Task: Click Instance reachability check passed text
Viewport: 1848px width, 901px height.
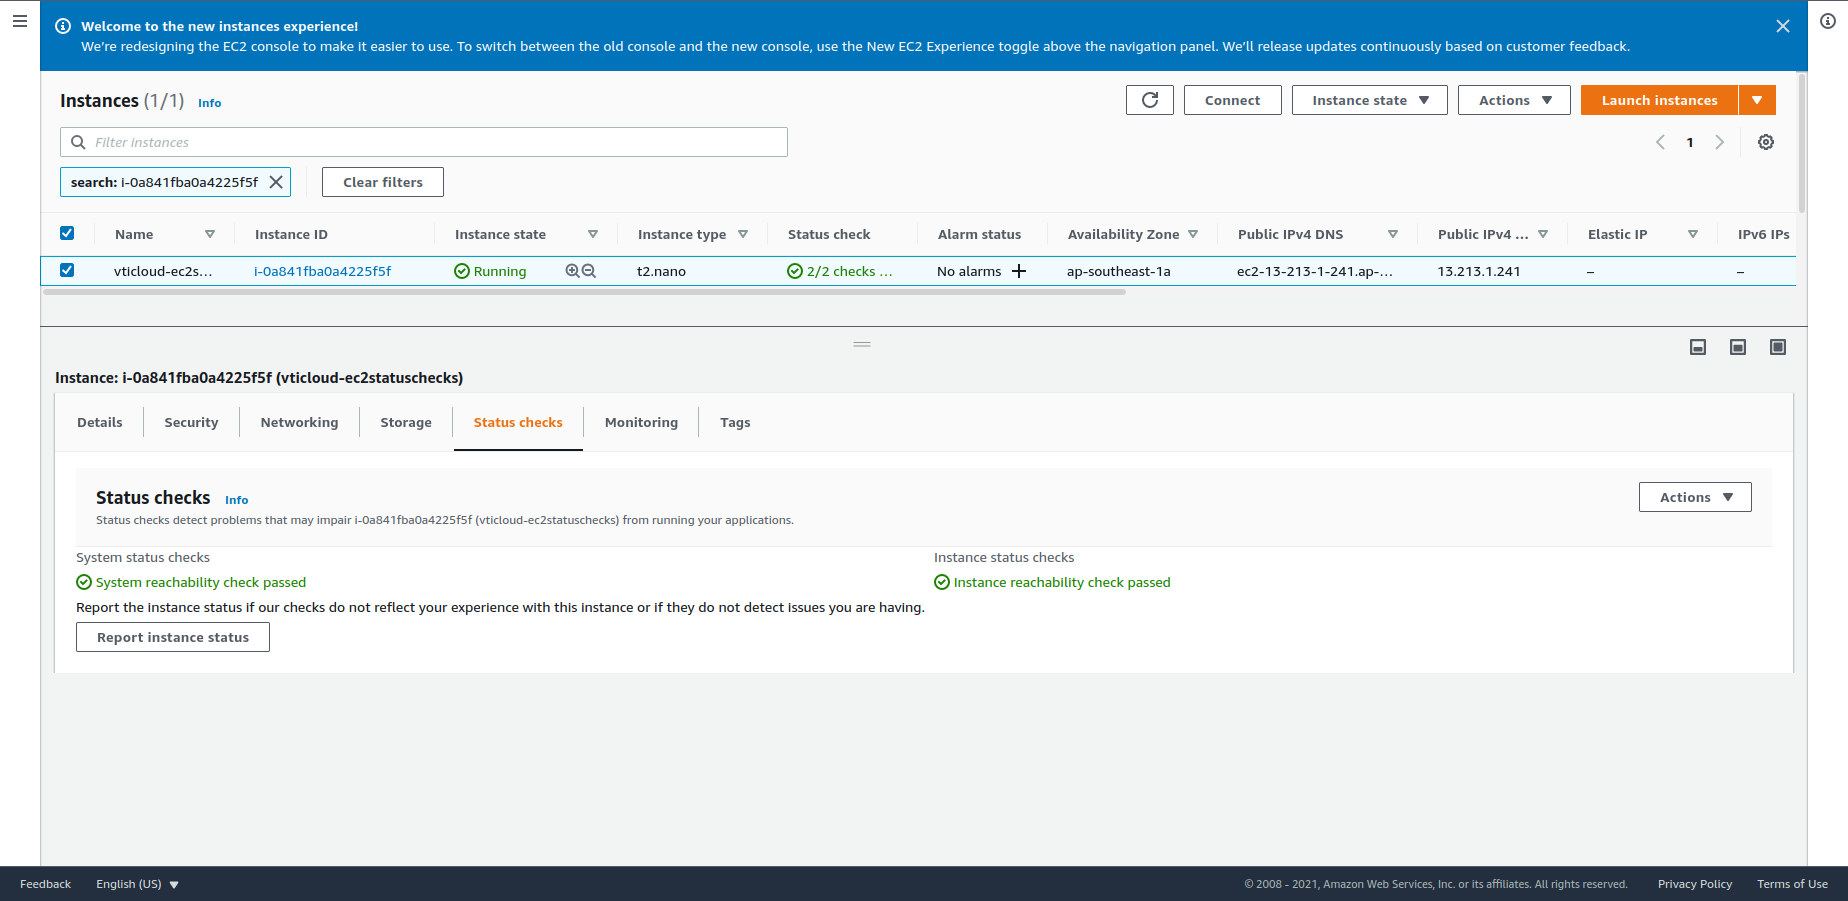Action: pos(1062,582)
